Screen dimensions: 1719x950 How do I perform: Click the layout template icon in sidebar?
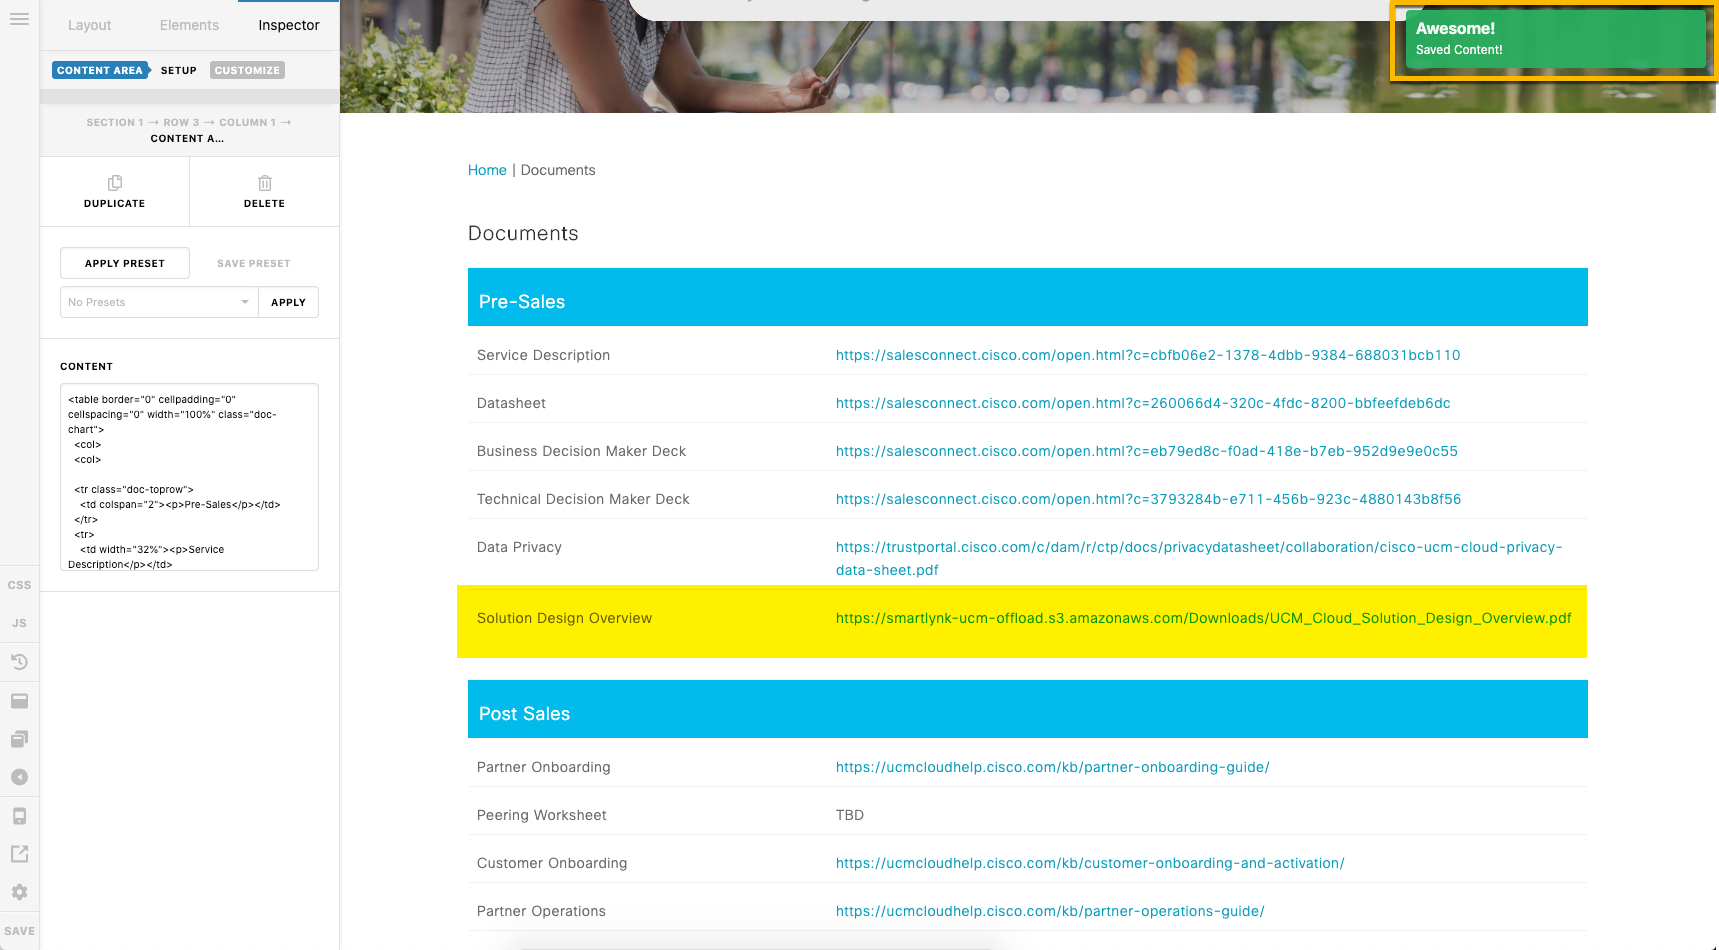19,700
